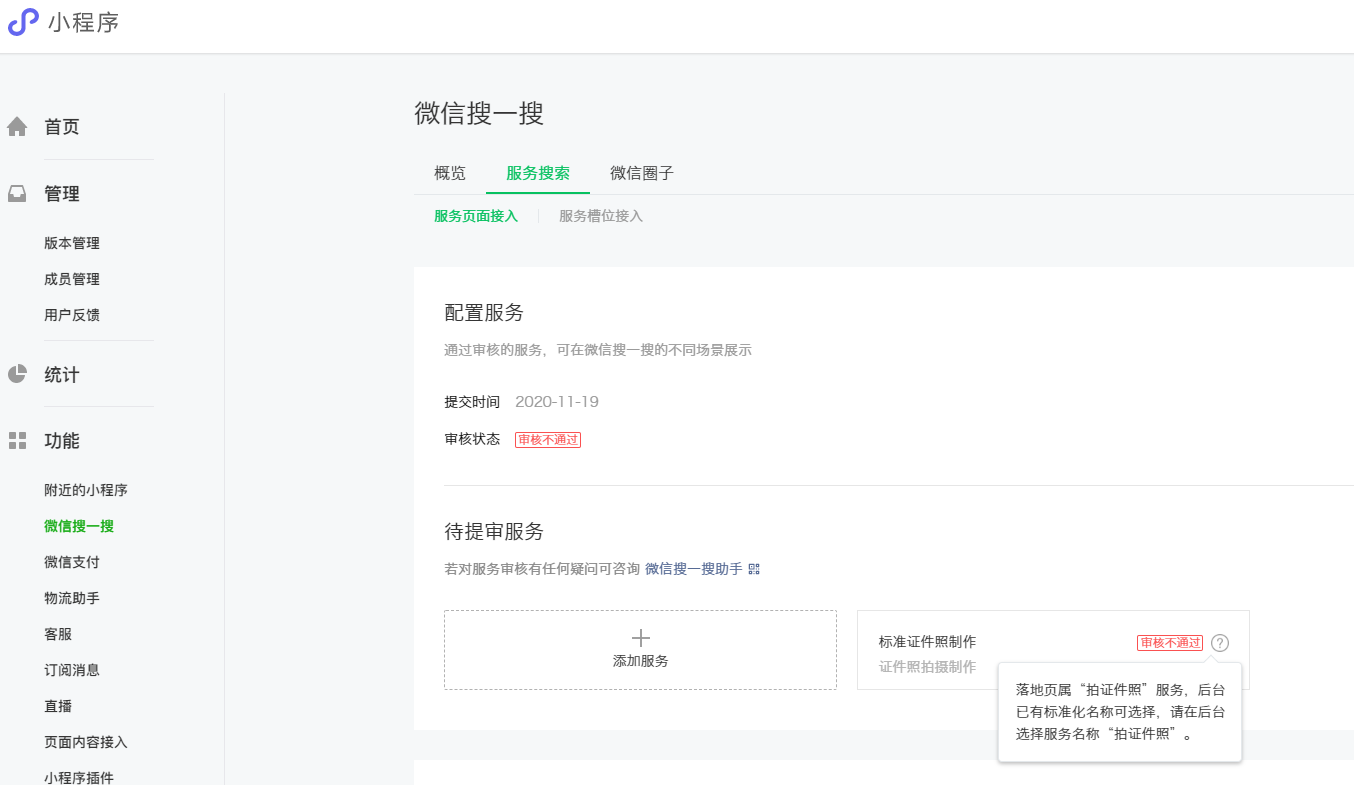The image size is (1354, 785).
Task: Click the 配置服务 heading
Action: pyautogui.click(x=484, y=312)
